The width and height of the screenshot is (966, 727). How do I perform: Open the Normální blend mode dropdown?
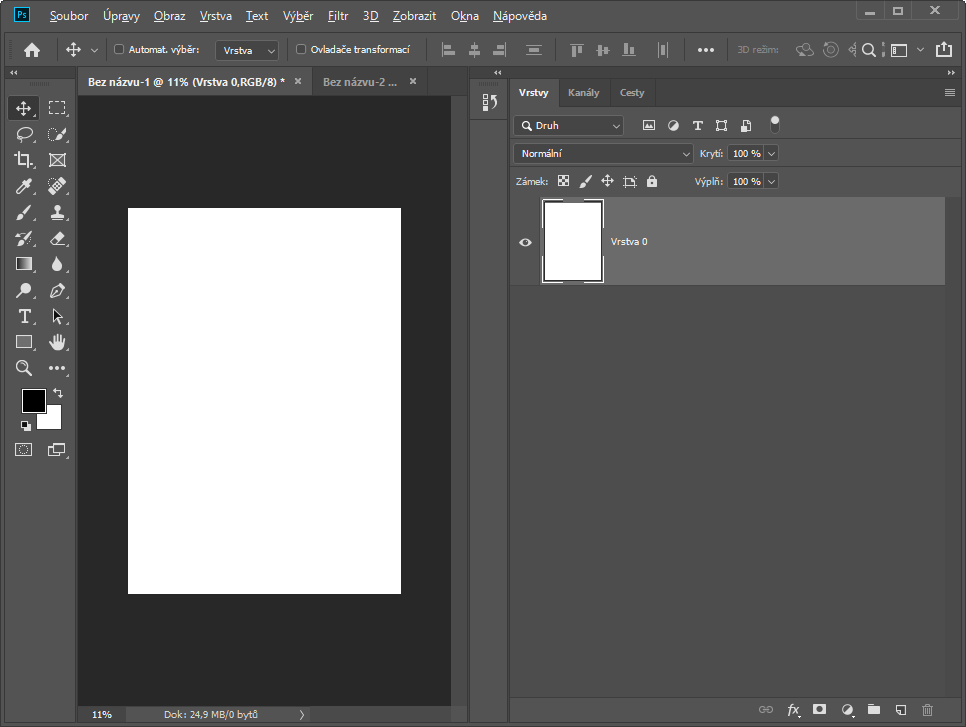[x=603, y=154]
